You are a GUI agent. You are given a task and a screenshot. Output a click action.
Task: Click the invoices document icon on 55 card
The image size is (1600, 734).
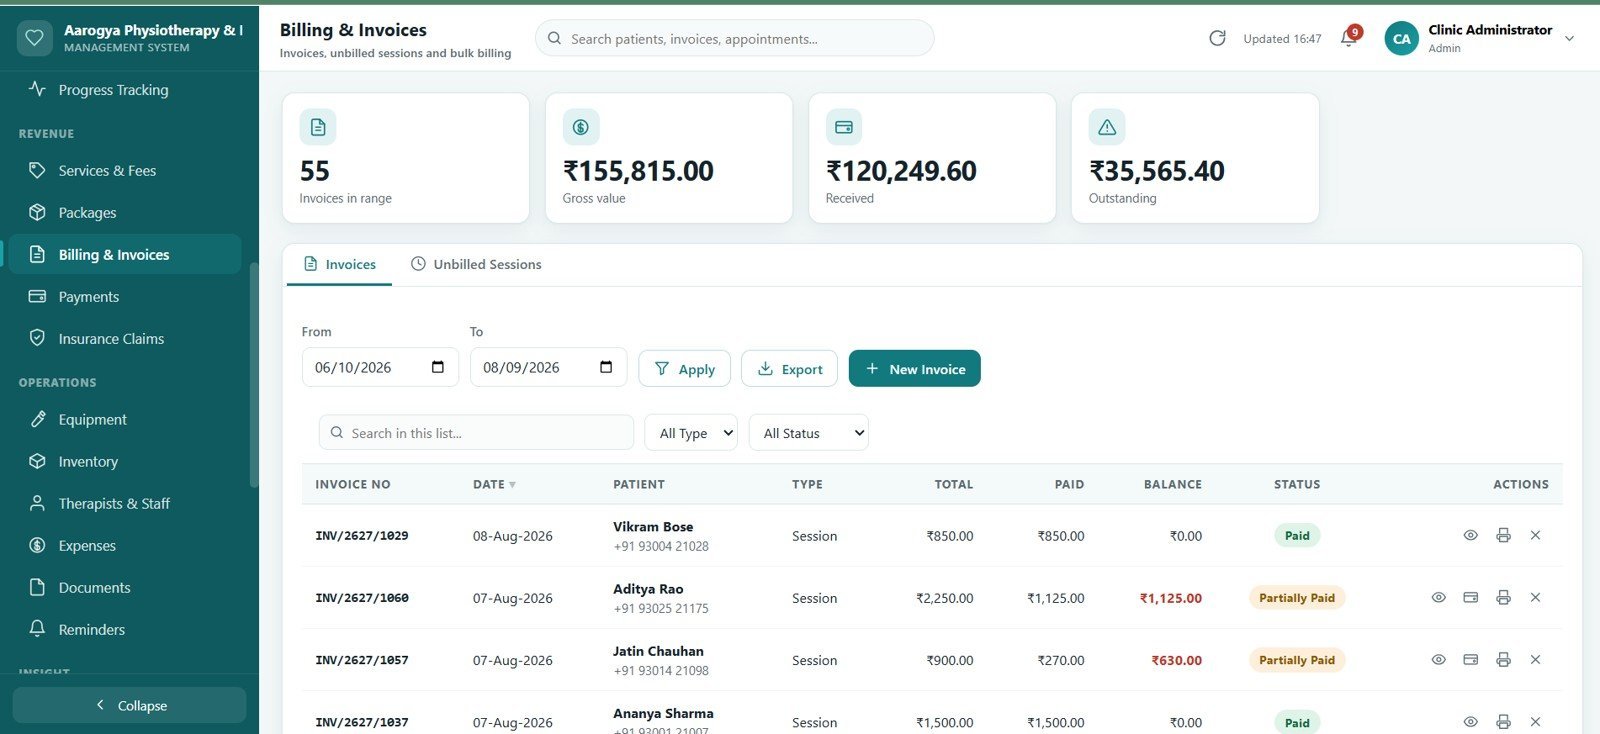[318, 127]
